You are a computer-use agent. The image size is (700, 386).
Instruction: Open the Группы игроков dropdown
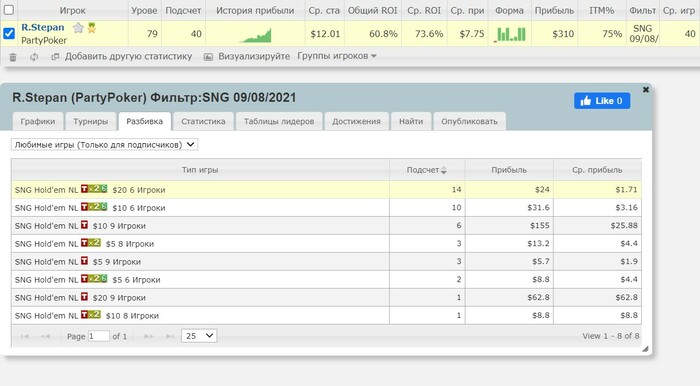coord(337,56)
